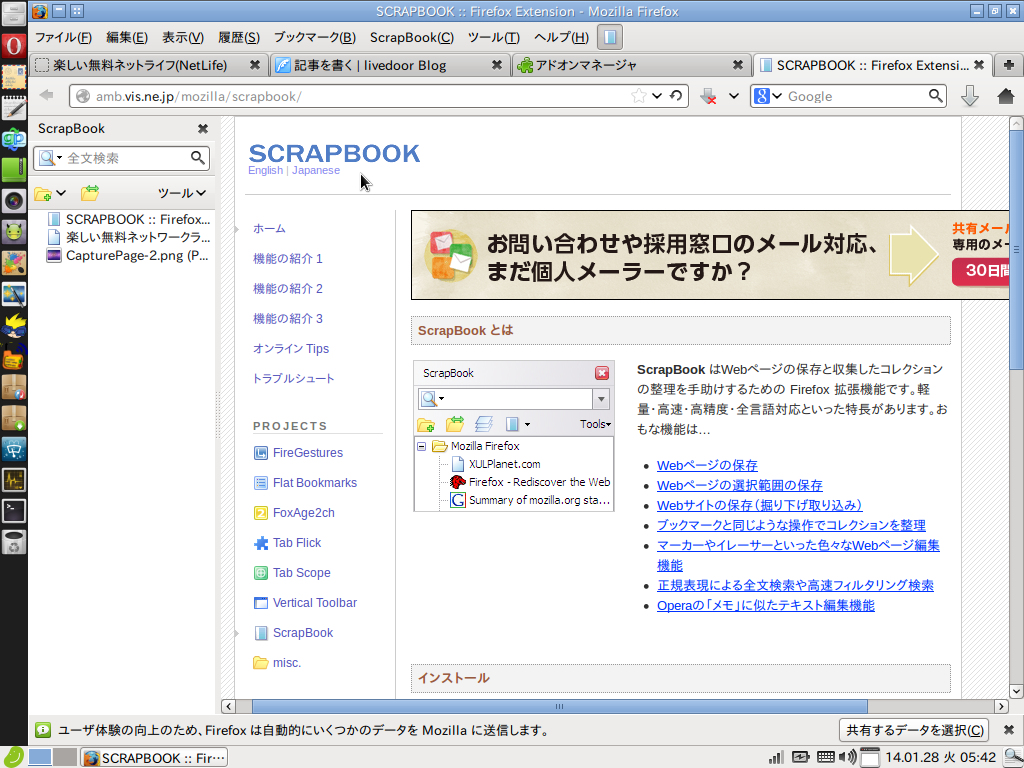Open the trash bin in the dock

(14, 542)
